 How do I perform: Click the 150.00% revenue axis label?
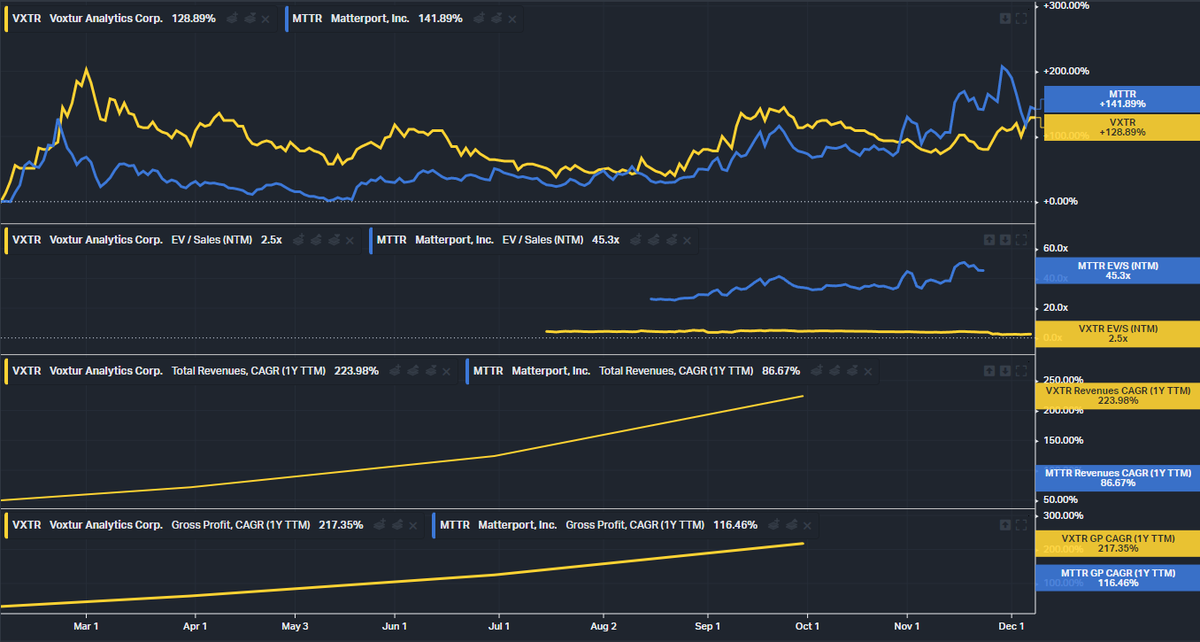tap(1062, 441)
